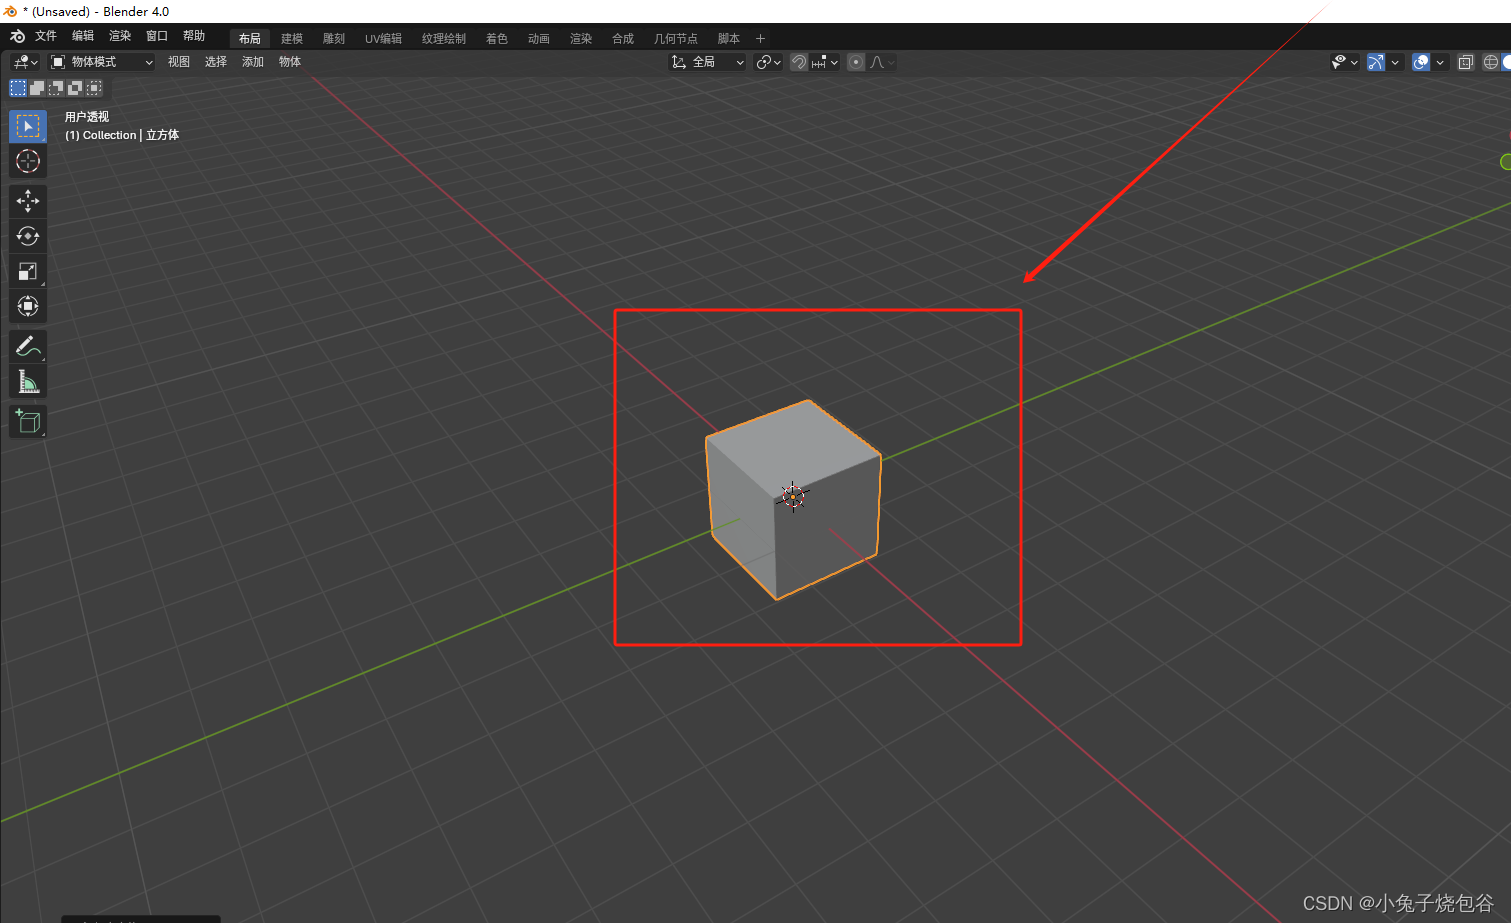Click the Blender logo menu icon
Viewport: 1511px width, 923px height.
tap(17, 37)
